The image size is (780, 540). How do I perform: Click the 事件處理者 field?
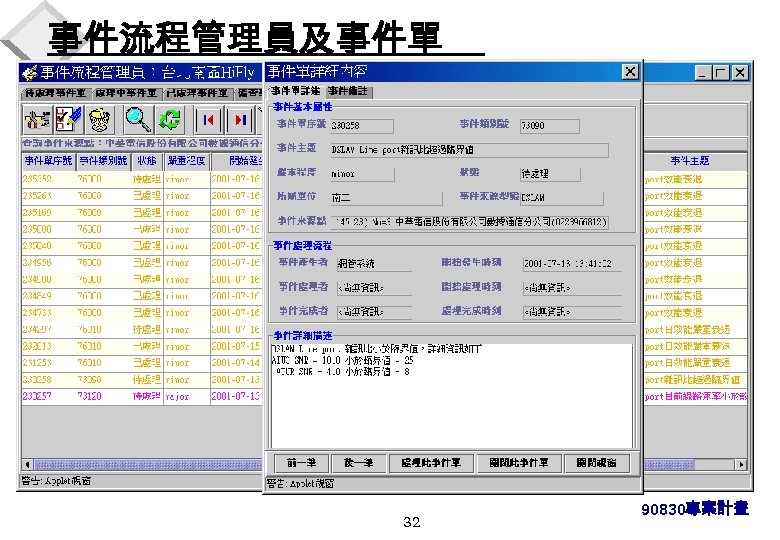[x=374, y=288]
